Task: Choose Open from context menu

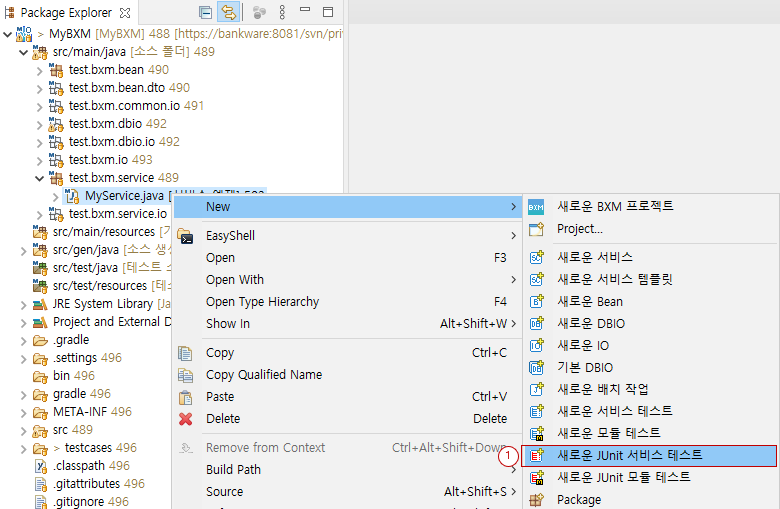Action: tap(347, 258)
